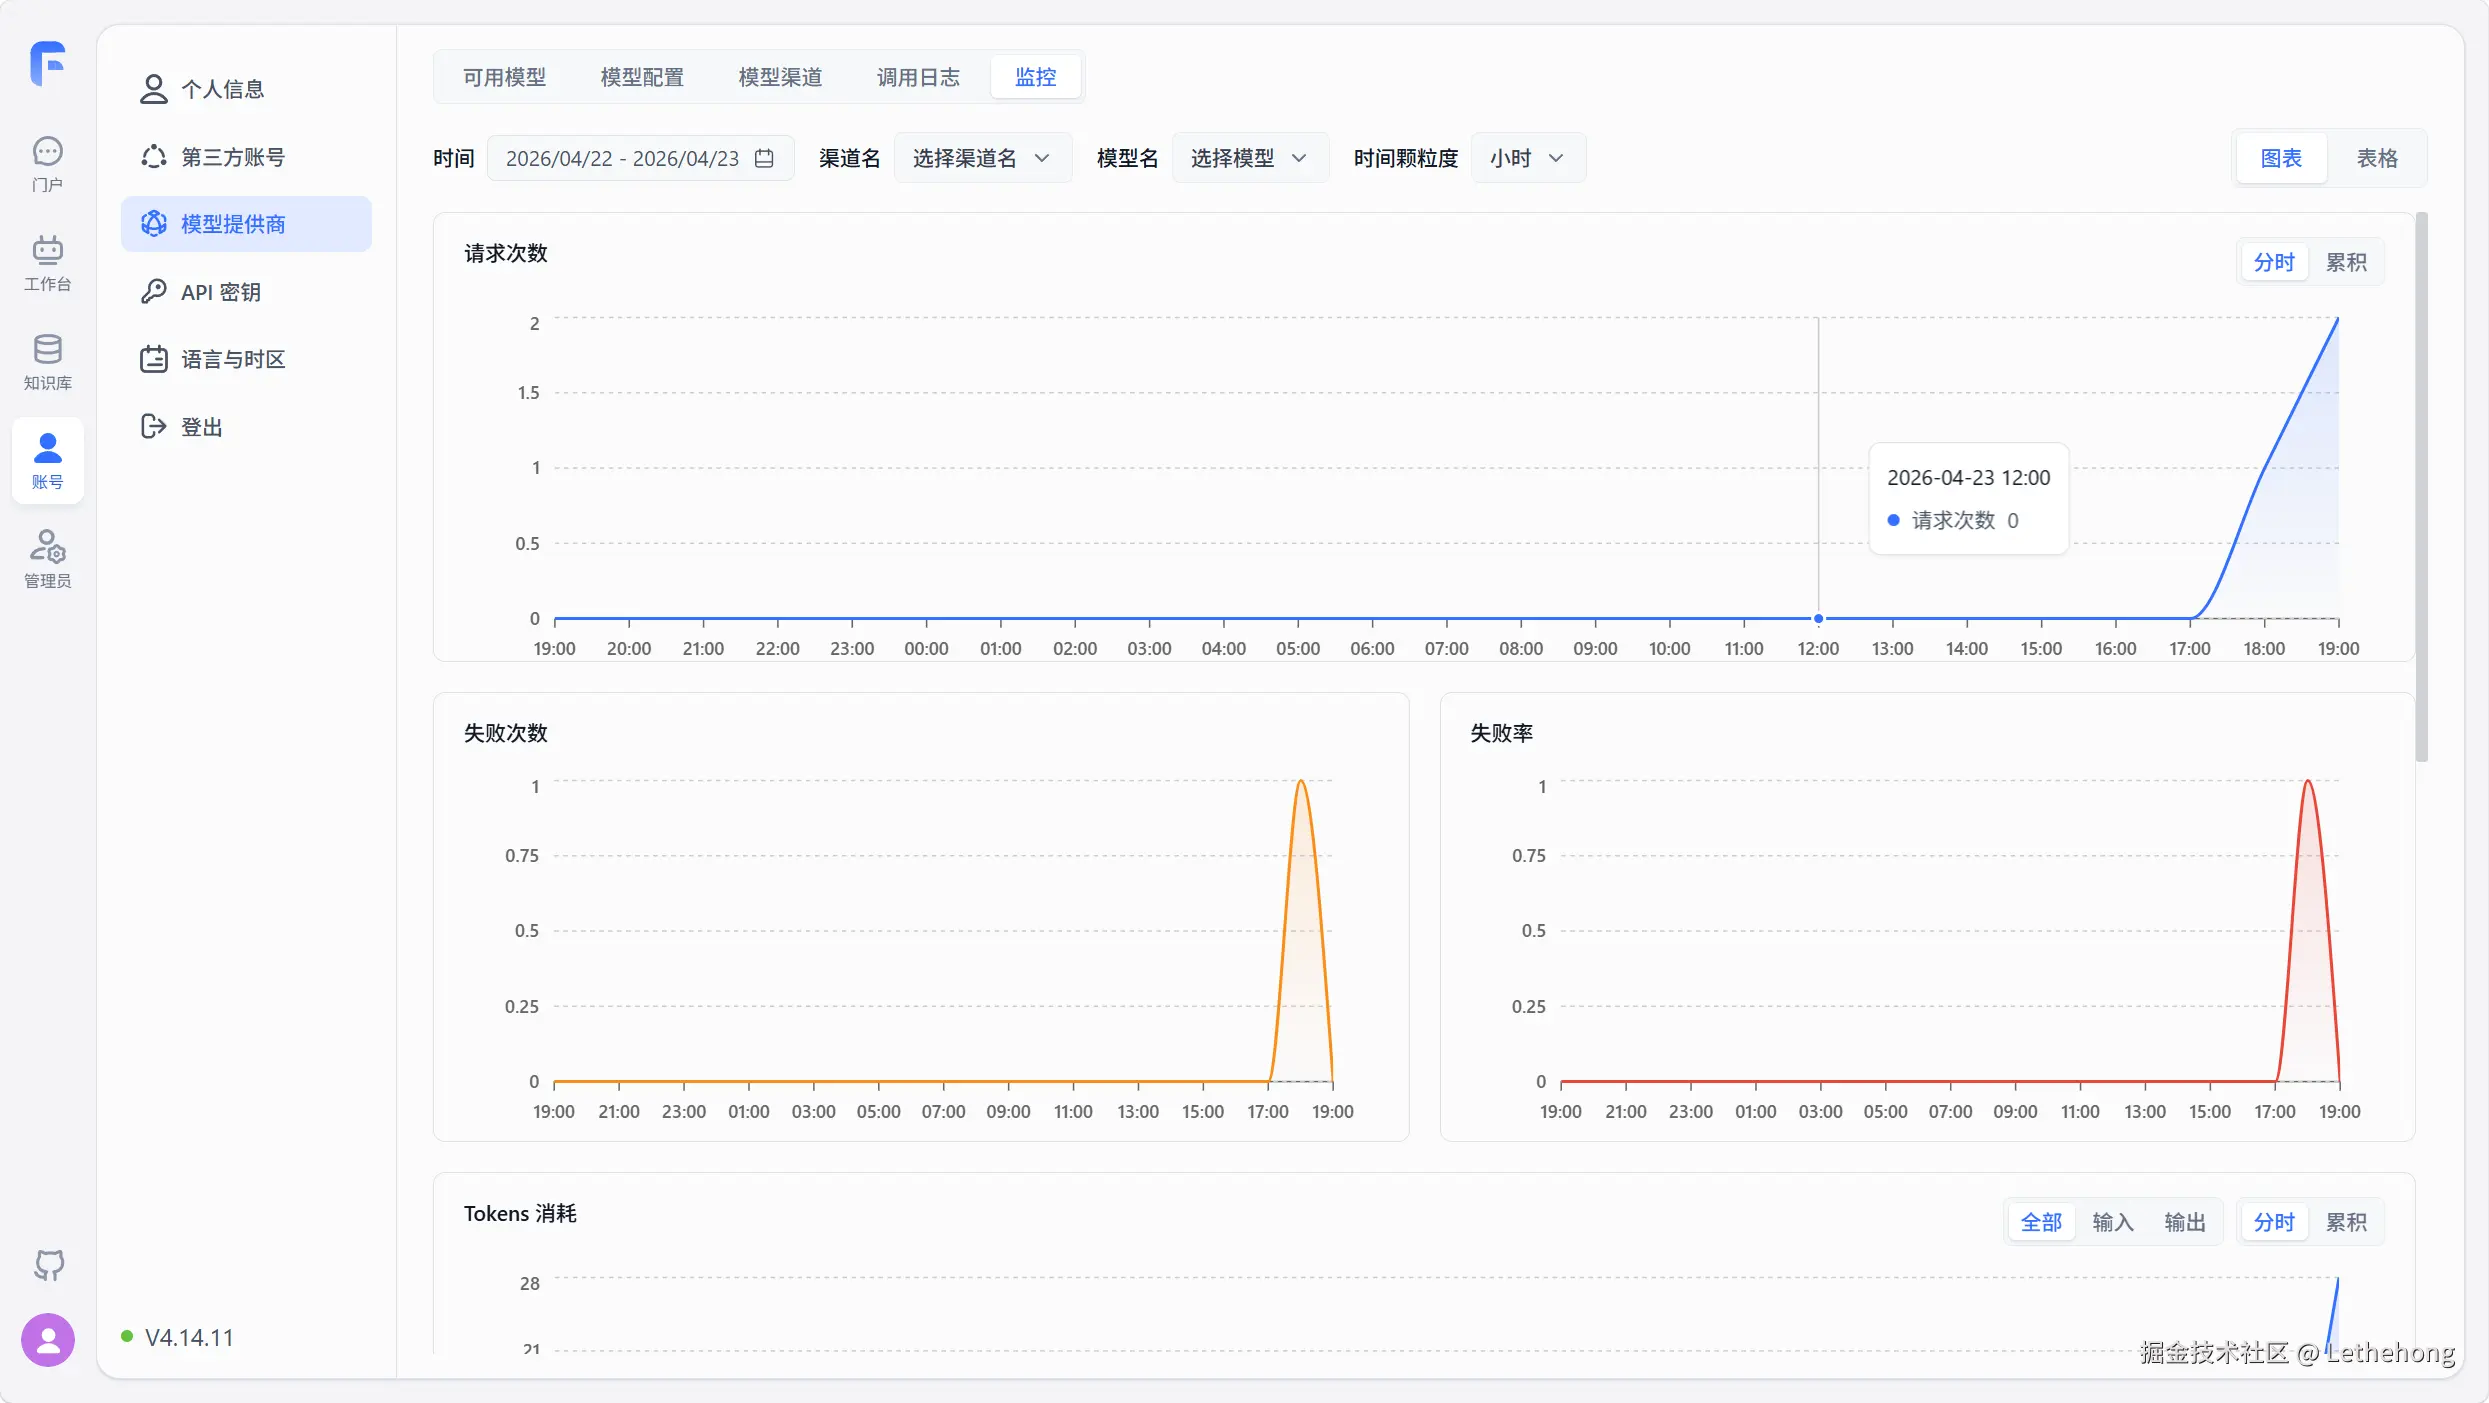Filter Tokens 消耗 chart by 输入
The image size is (2489, 1403).
[2112, 1222]
